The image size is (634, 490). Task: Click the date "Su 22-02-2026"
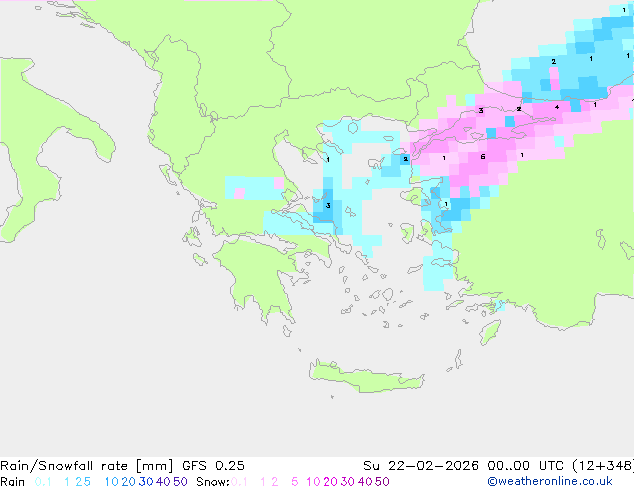[421, 466]
